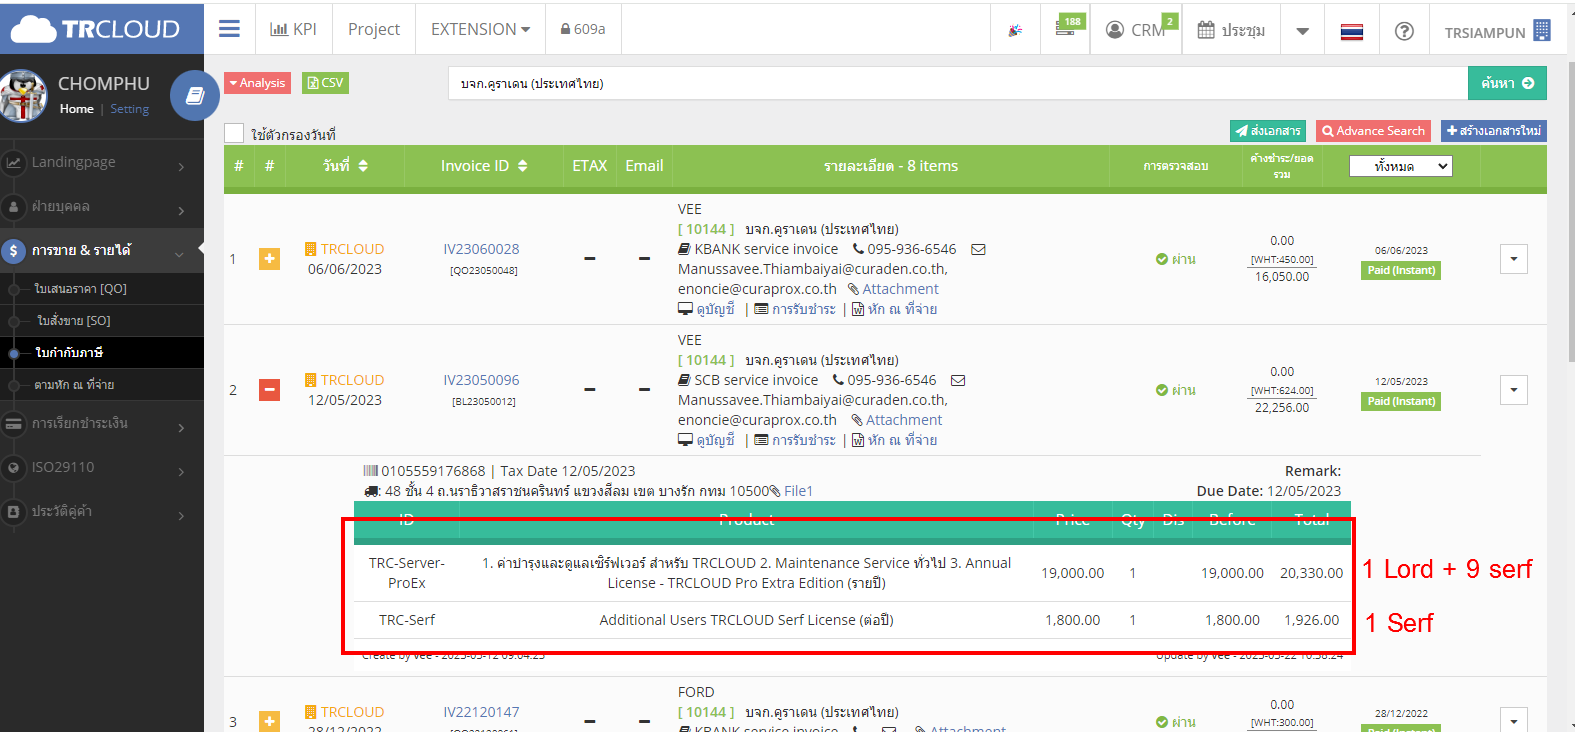Click หัก ณ ที่จ่าย in IV23060028 row
Image resolution: width=1575 pixels, height=732 pixels.
pyautogui.click(x=894, y=309)
